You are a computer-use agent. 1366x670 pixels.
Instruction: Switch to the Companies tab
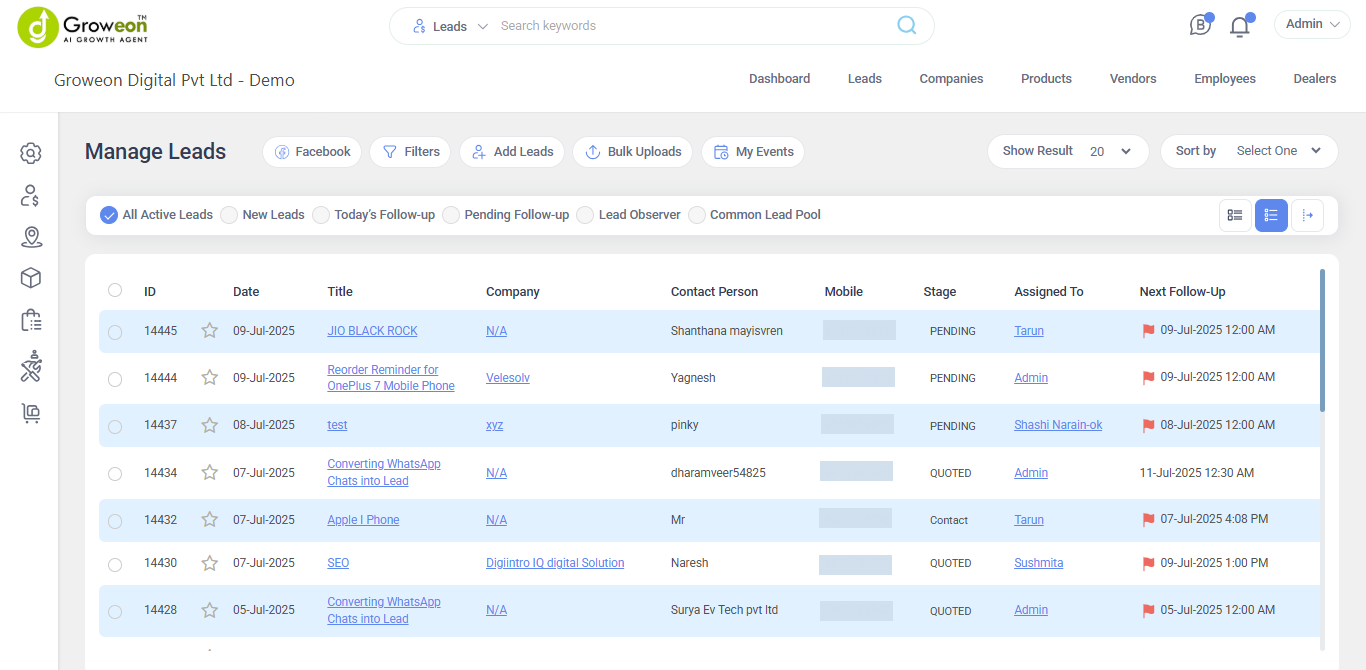tap(950, 78)
